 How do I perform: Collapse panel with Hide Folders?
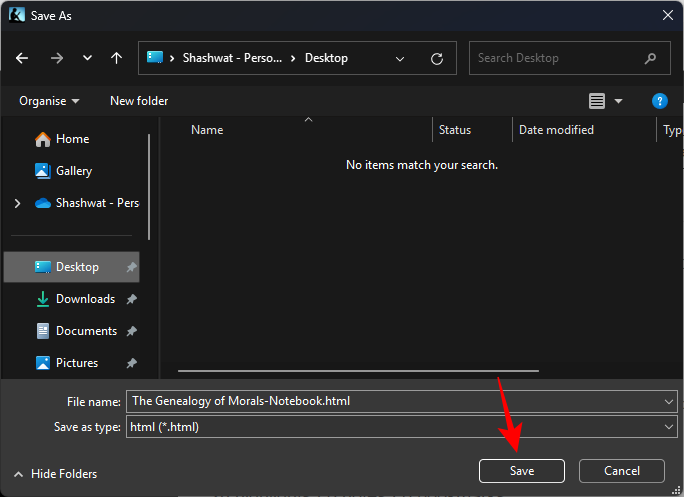[x=56, y=474]
